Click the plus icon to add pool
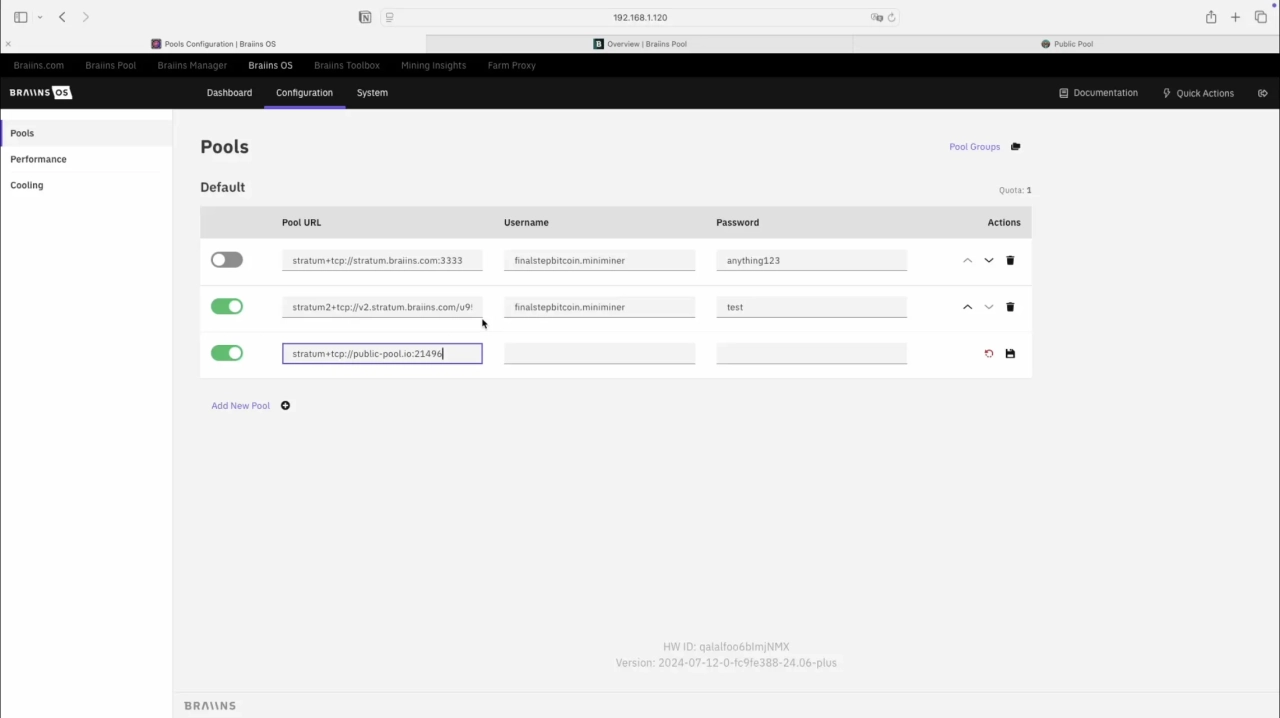Image resolution: width=1280 pixels, height=718 pixels. pyautogui.click(x=285, y=406)
